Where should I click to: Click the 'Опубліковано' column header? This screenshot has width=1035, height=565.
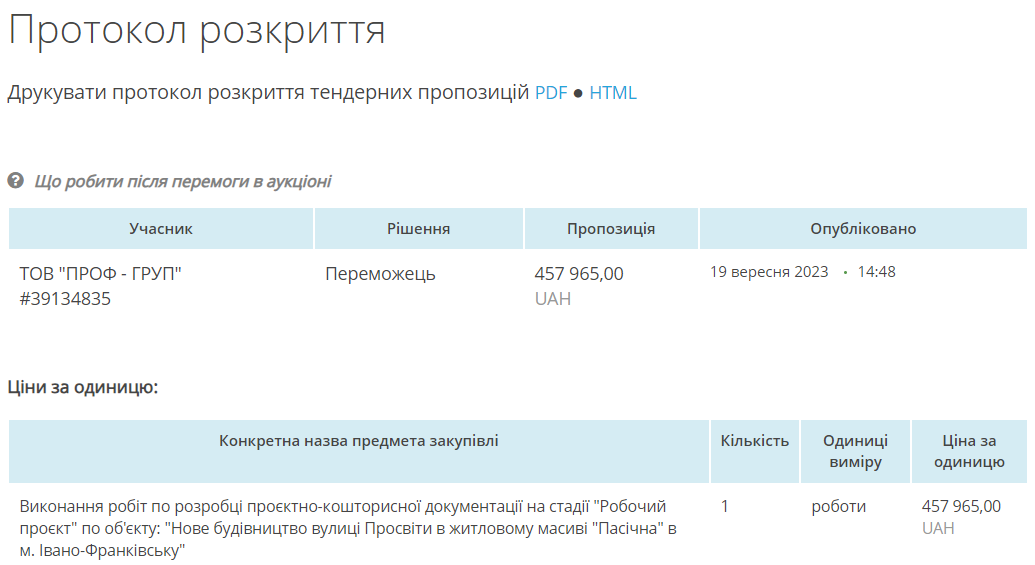tap(863, 228)
